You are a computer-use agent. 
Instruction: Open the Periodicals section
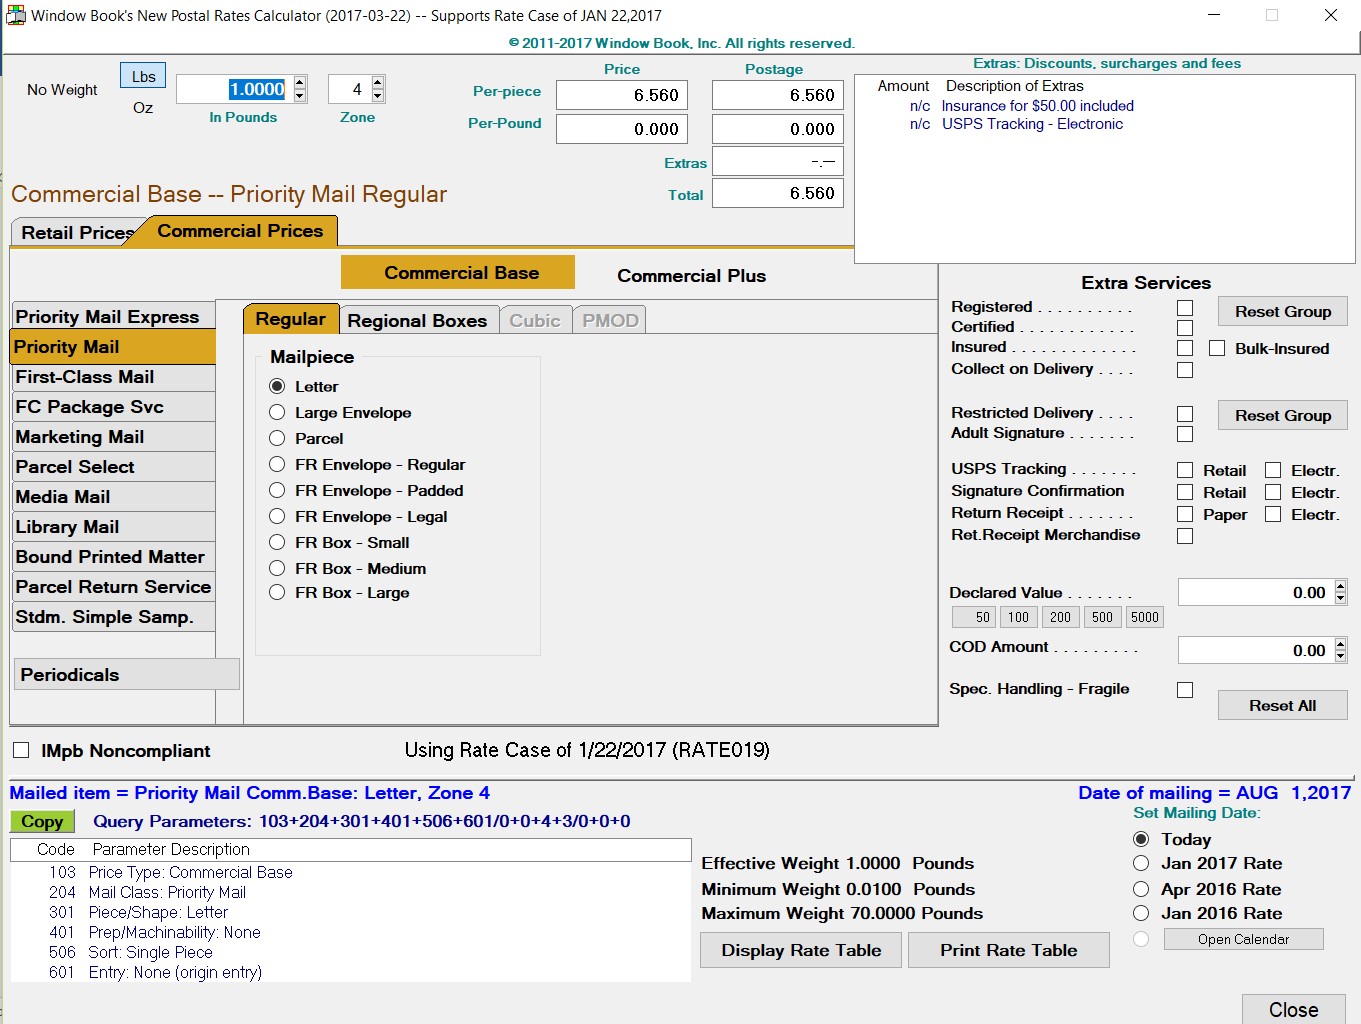pyautogui.click(x=126, y=674)
